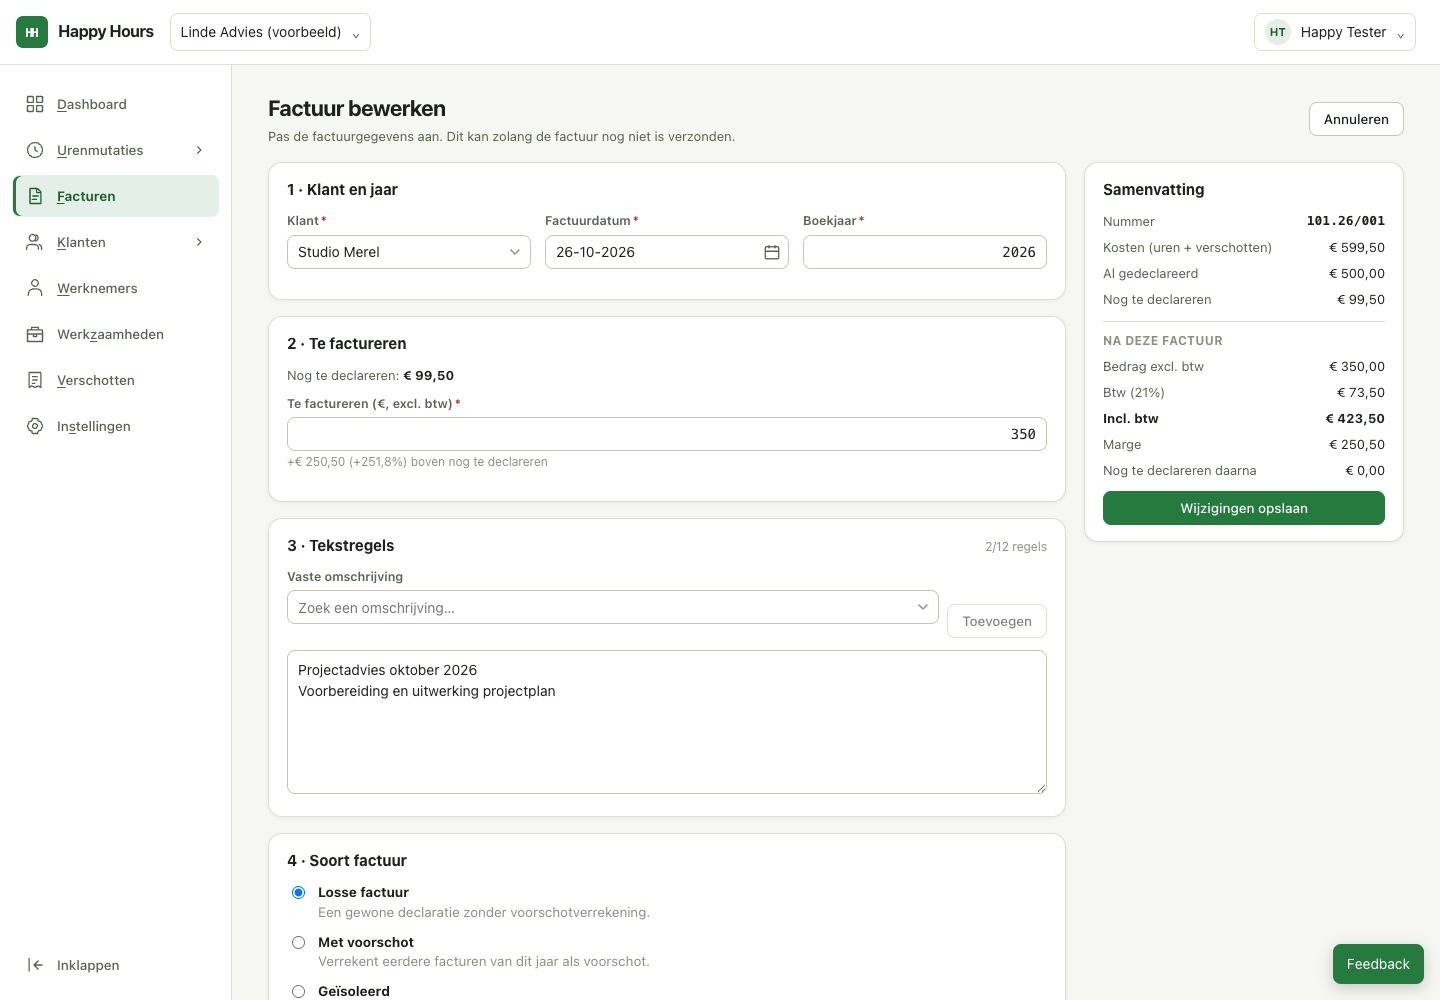Open Instellingen in the sidebar

pos(116,426)
